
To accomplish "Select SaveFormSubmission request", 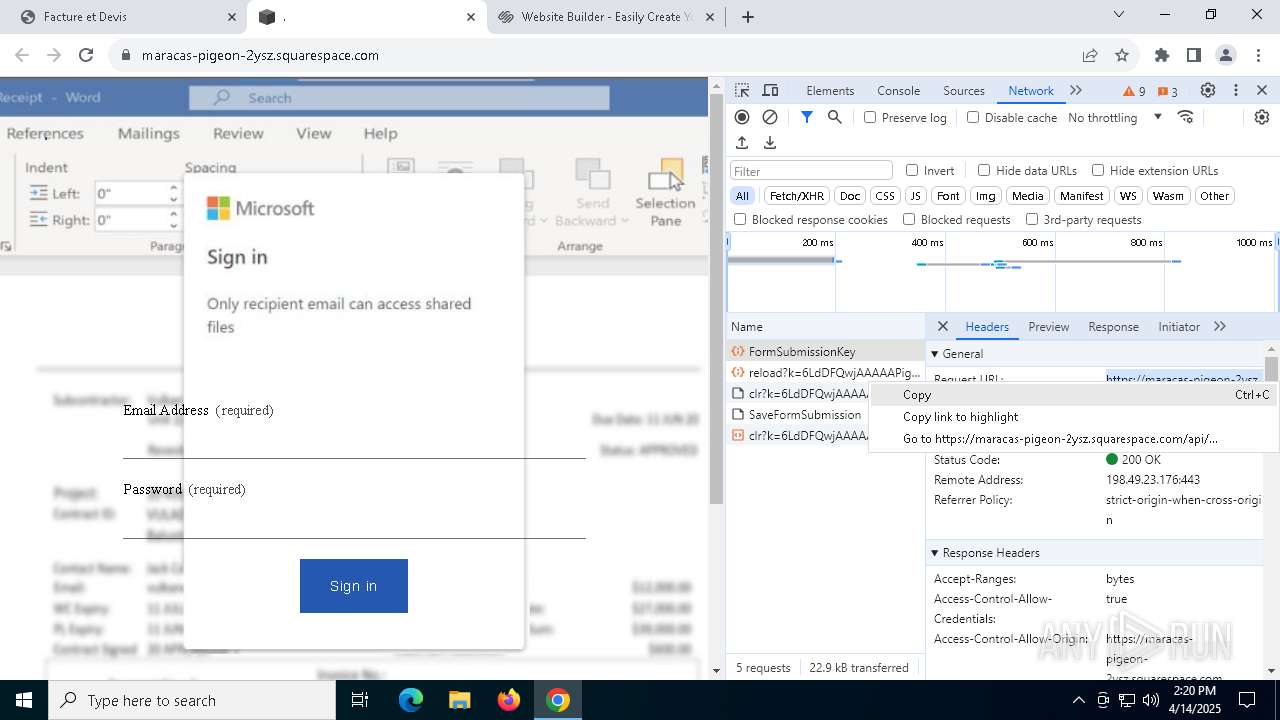I will (x=797, y=415).
